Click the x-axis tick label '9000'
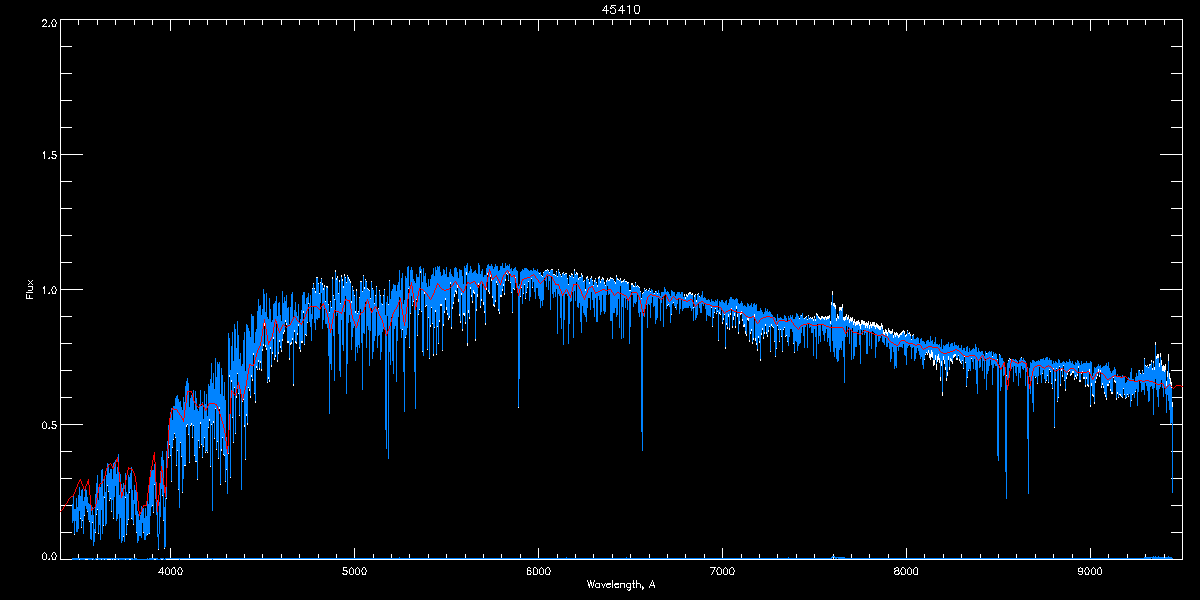This screenshot has height=600, width=1200. [x=1091, y=572]
